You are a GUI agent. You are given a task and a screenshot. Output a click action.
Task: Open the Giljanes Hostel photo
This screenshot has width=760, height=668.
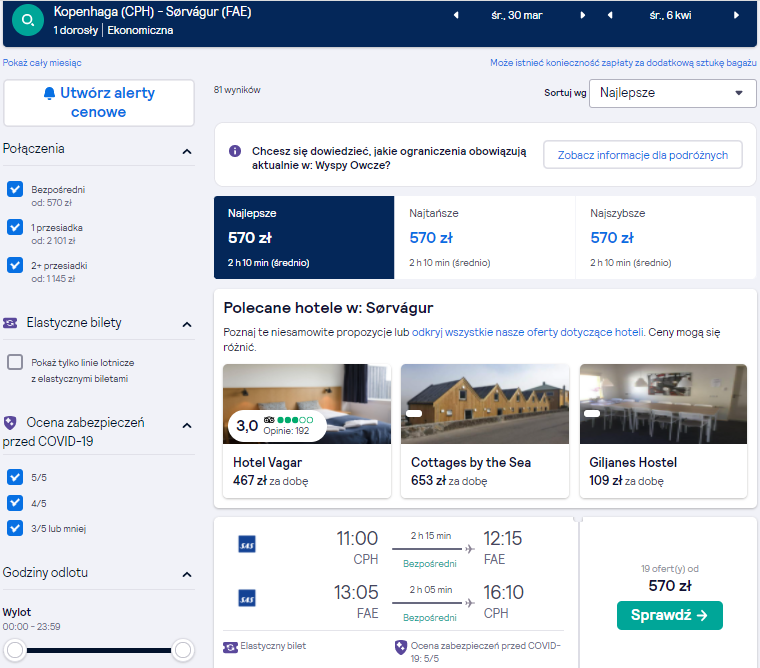tap(663, 404)
